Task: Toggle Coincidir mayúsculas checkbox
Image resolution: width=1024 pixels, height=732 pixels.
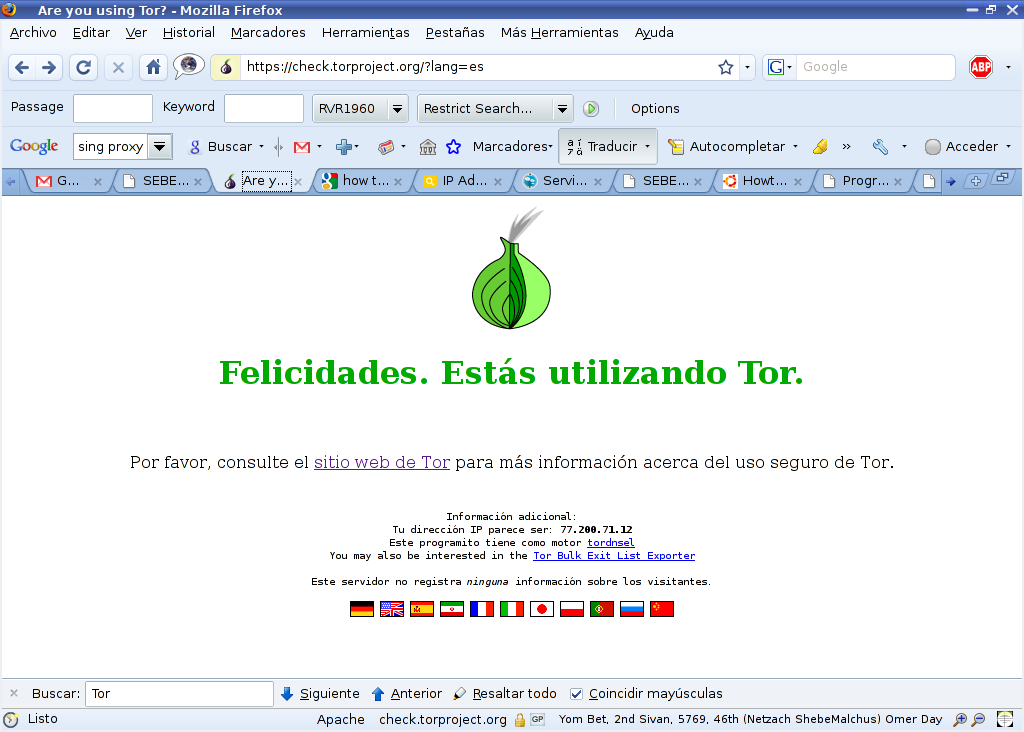Action: point(576,693)
